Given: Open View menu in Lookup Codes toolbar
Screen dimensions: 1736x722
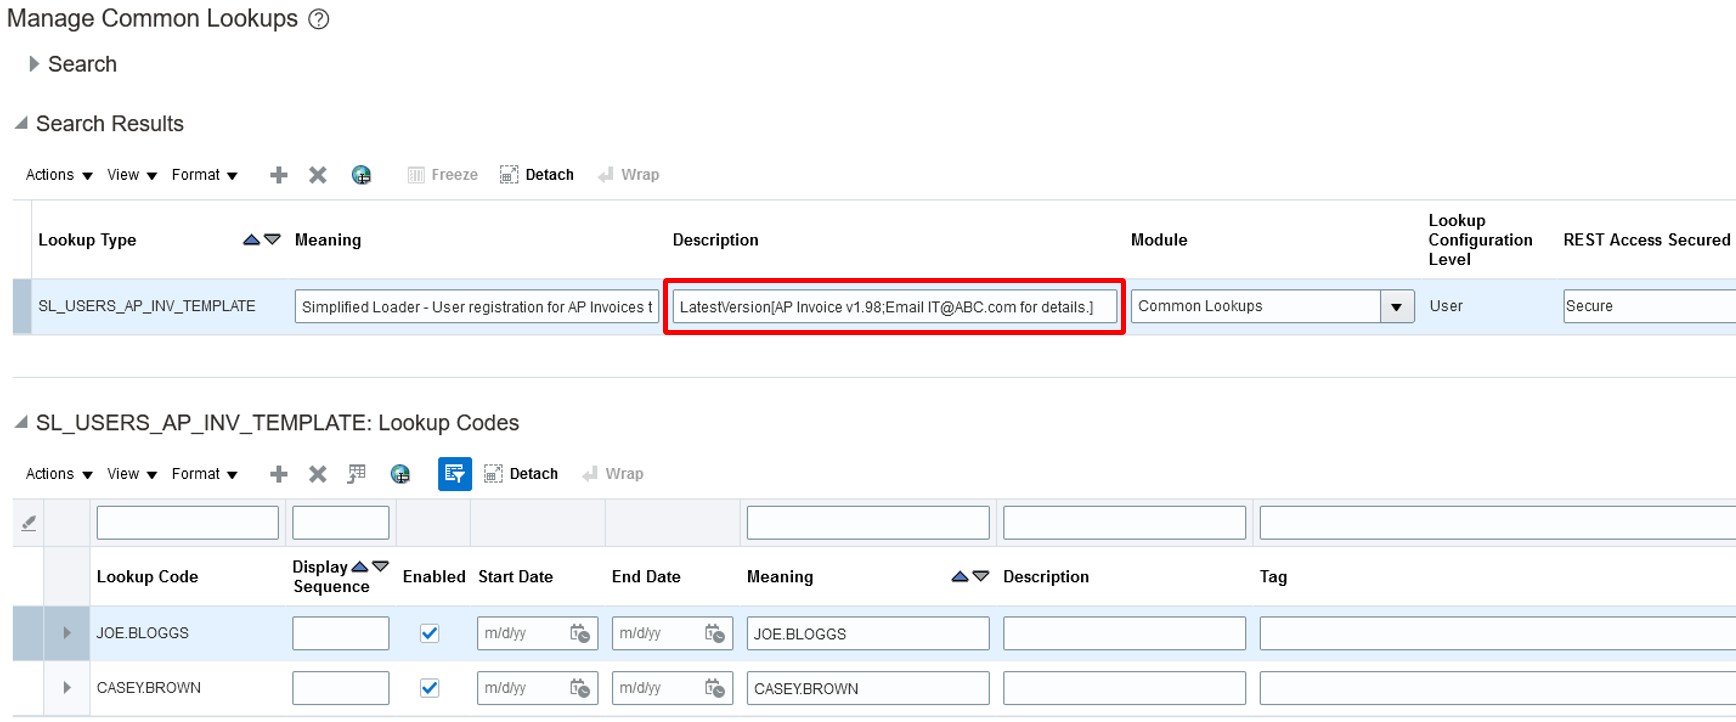Looking at the screenshot, I should tap(132, 474).
